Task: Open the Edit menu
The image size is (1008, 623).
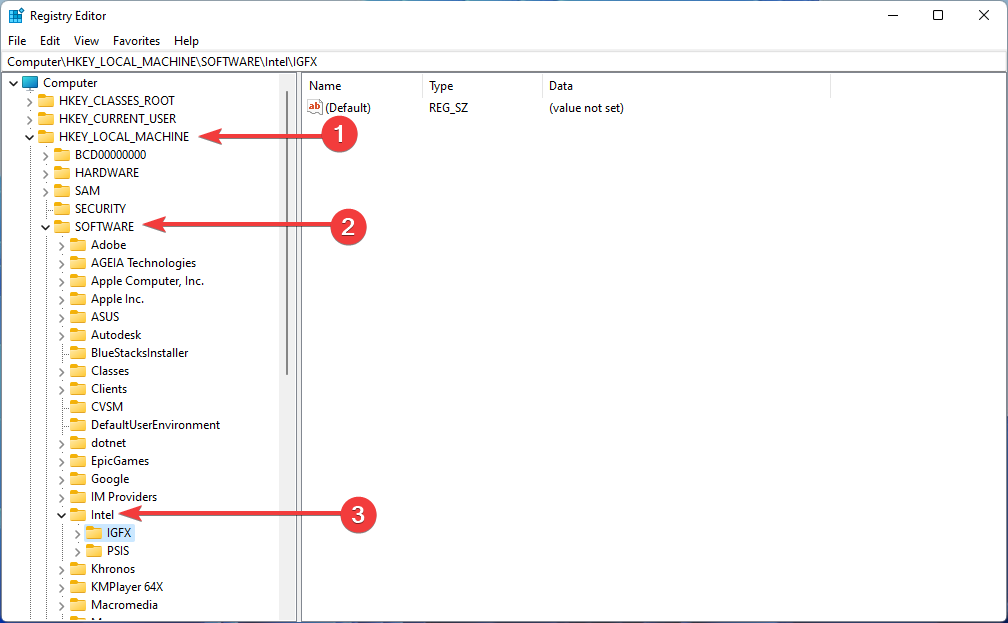Action: click(49, 40)
